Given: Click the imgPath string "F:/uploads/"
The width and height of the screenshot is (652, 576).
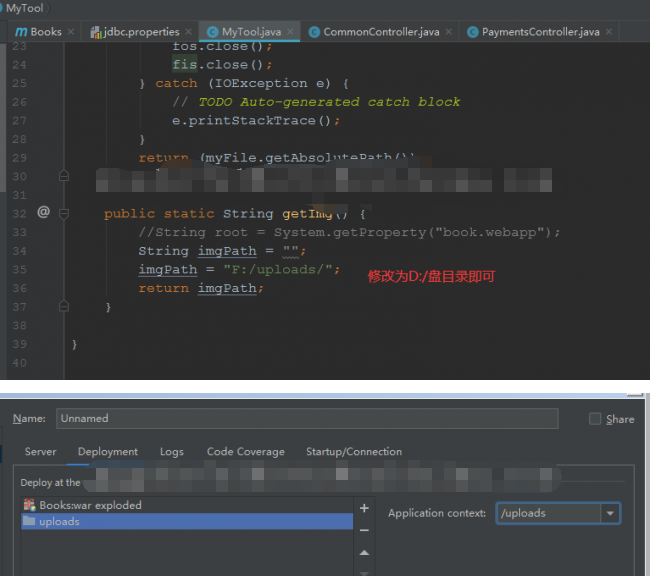Looking at the screenshot, I should pos(277,269).
